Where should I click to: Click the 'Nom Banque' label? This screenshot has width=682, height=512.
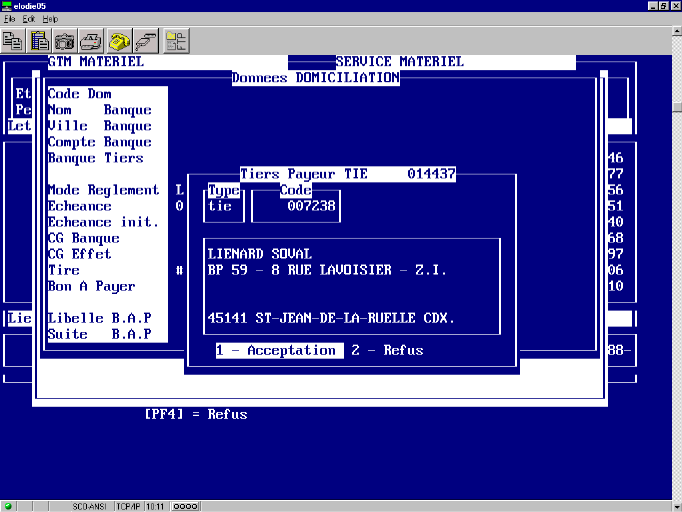(x=100, y=110)
